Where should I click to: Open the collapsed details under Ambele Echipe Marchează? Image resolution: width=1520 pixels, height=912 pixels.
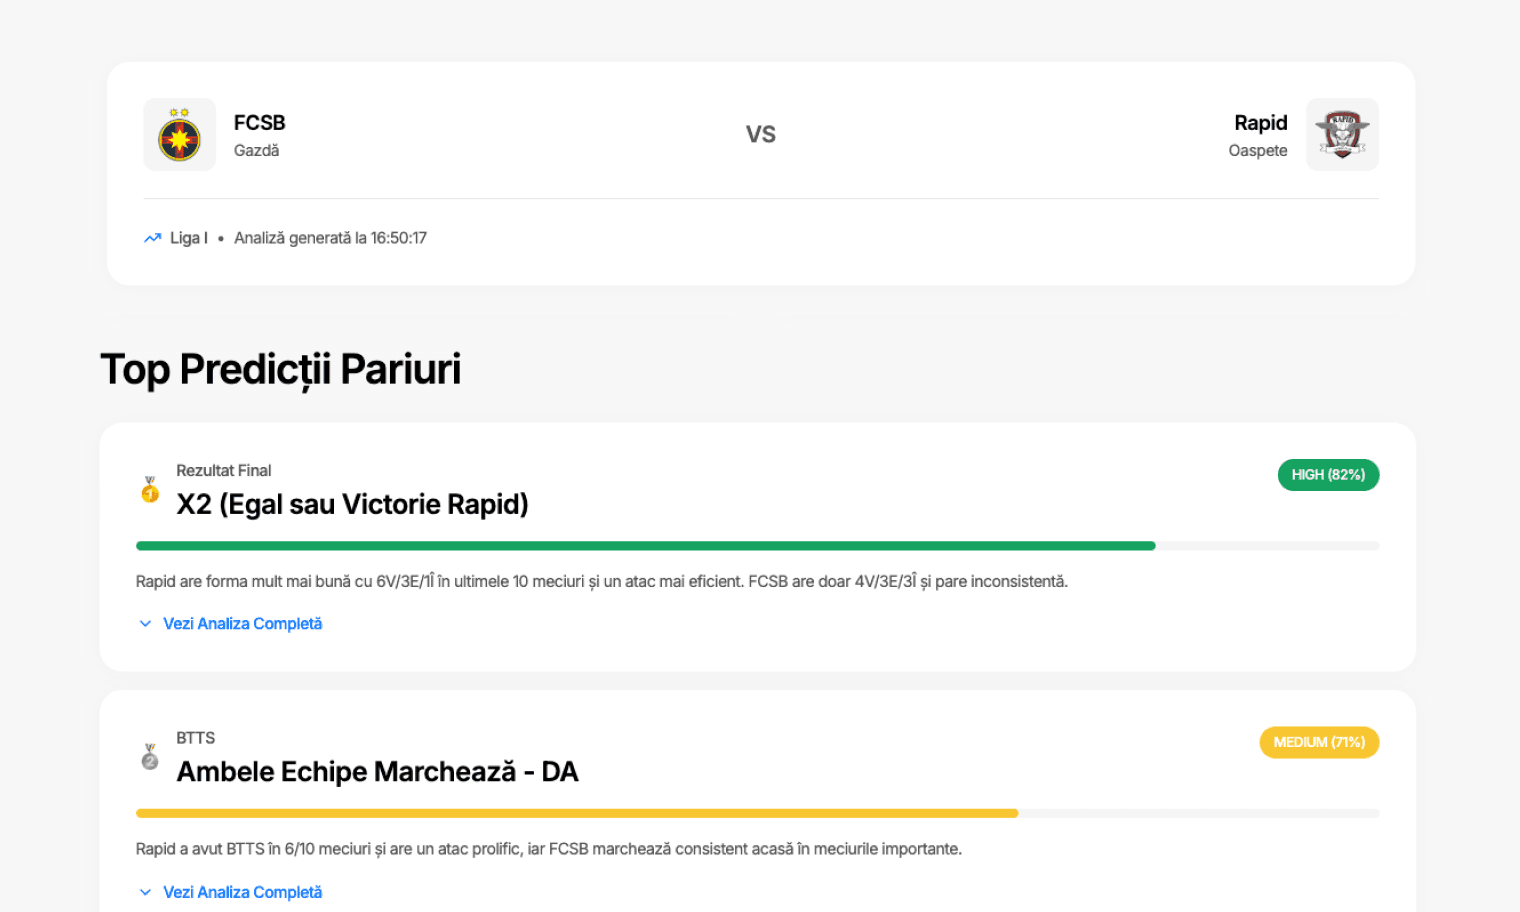[242, 891]
